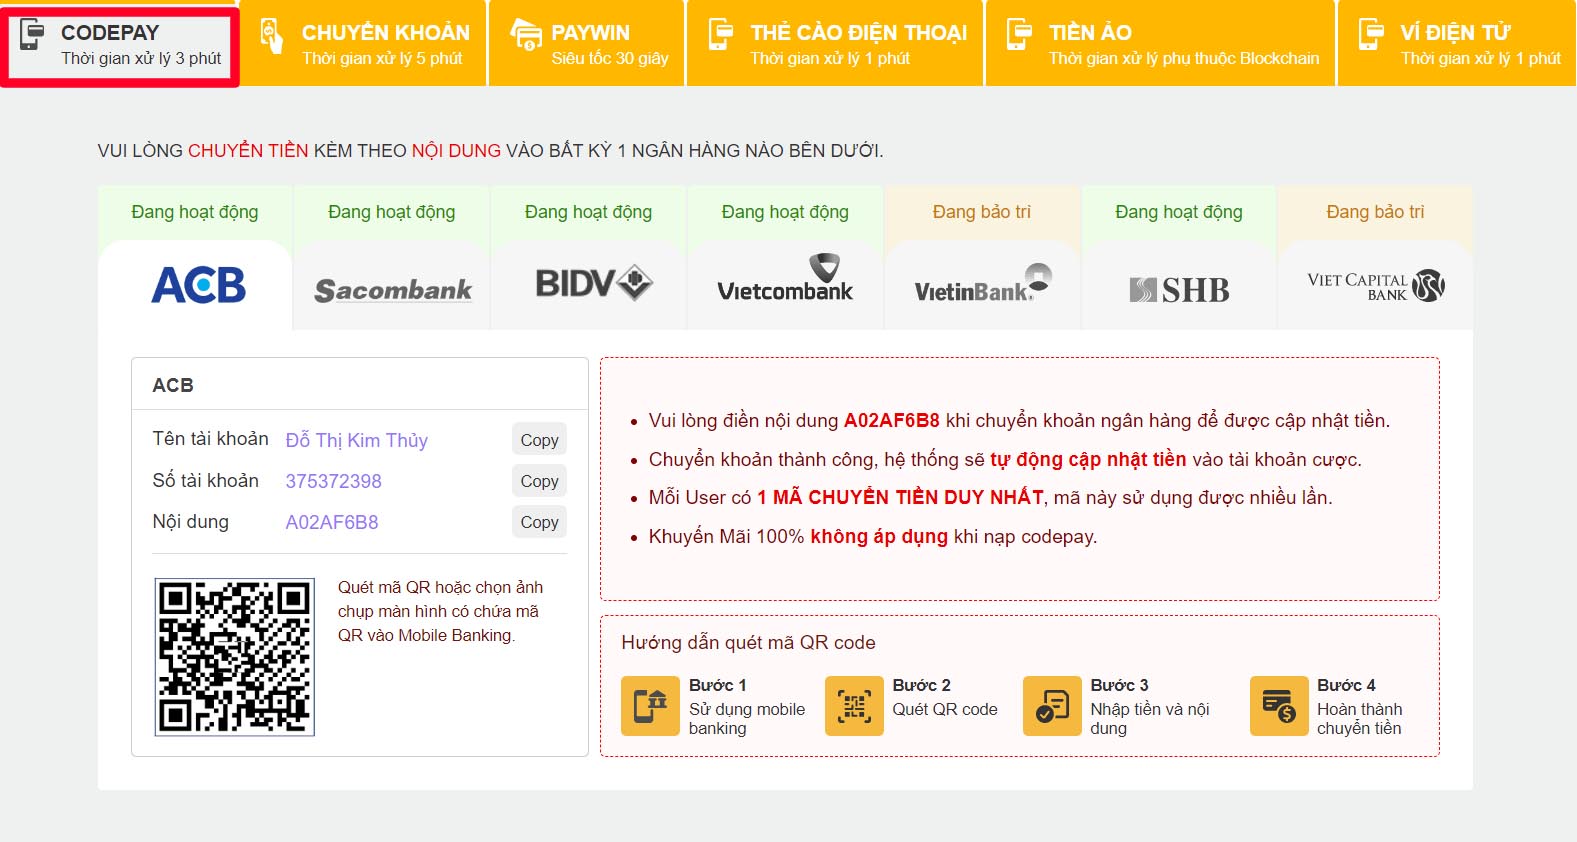
Task: Click the CHUYỂN KHOẢN hand-phone icon
Action: pyautogui.click(x=271, y=35)
